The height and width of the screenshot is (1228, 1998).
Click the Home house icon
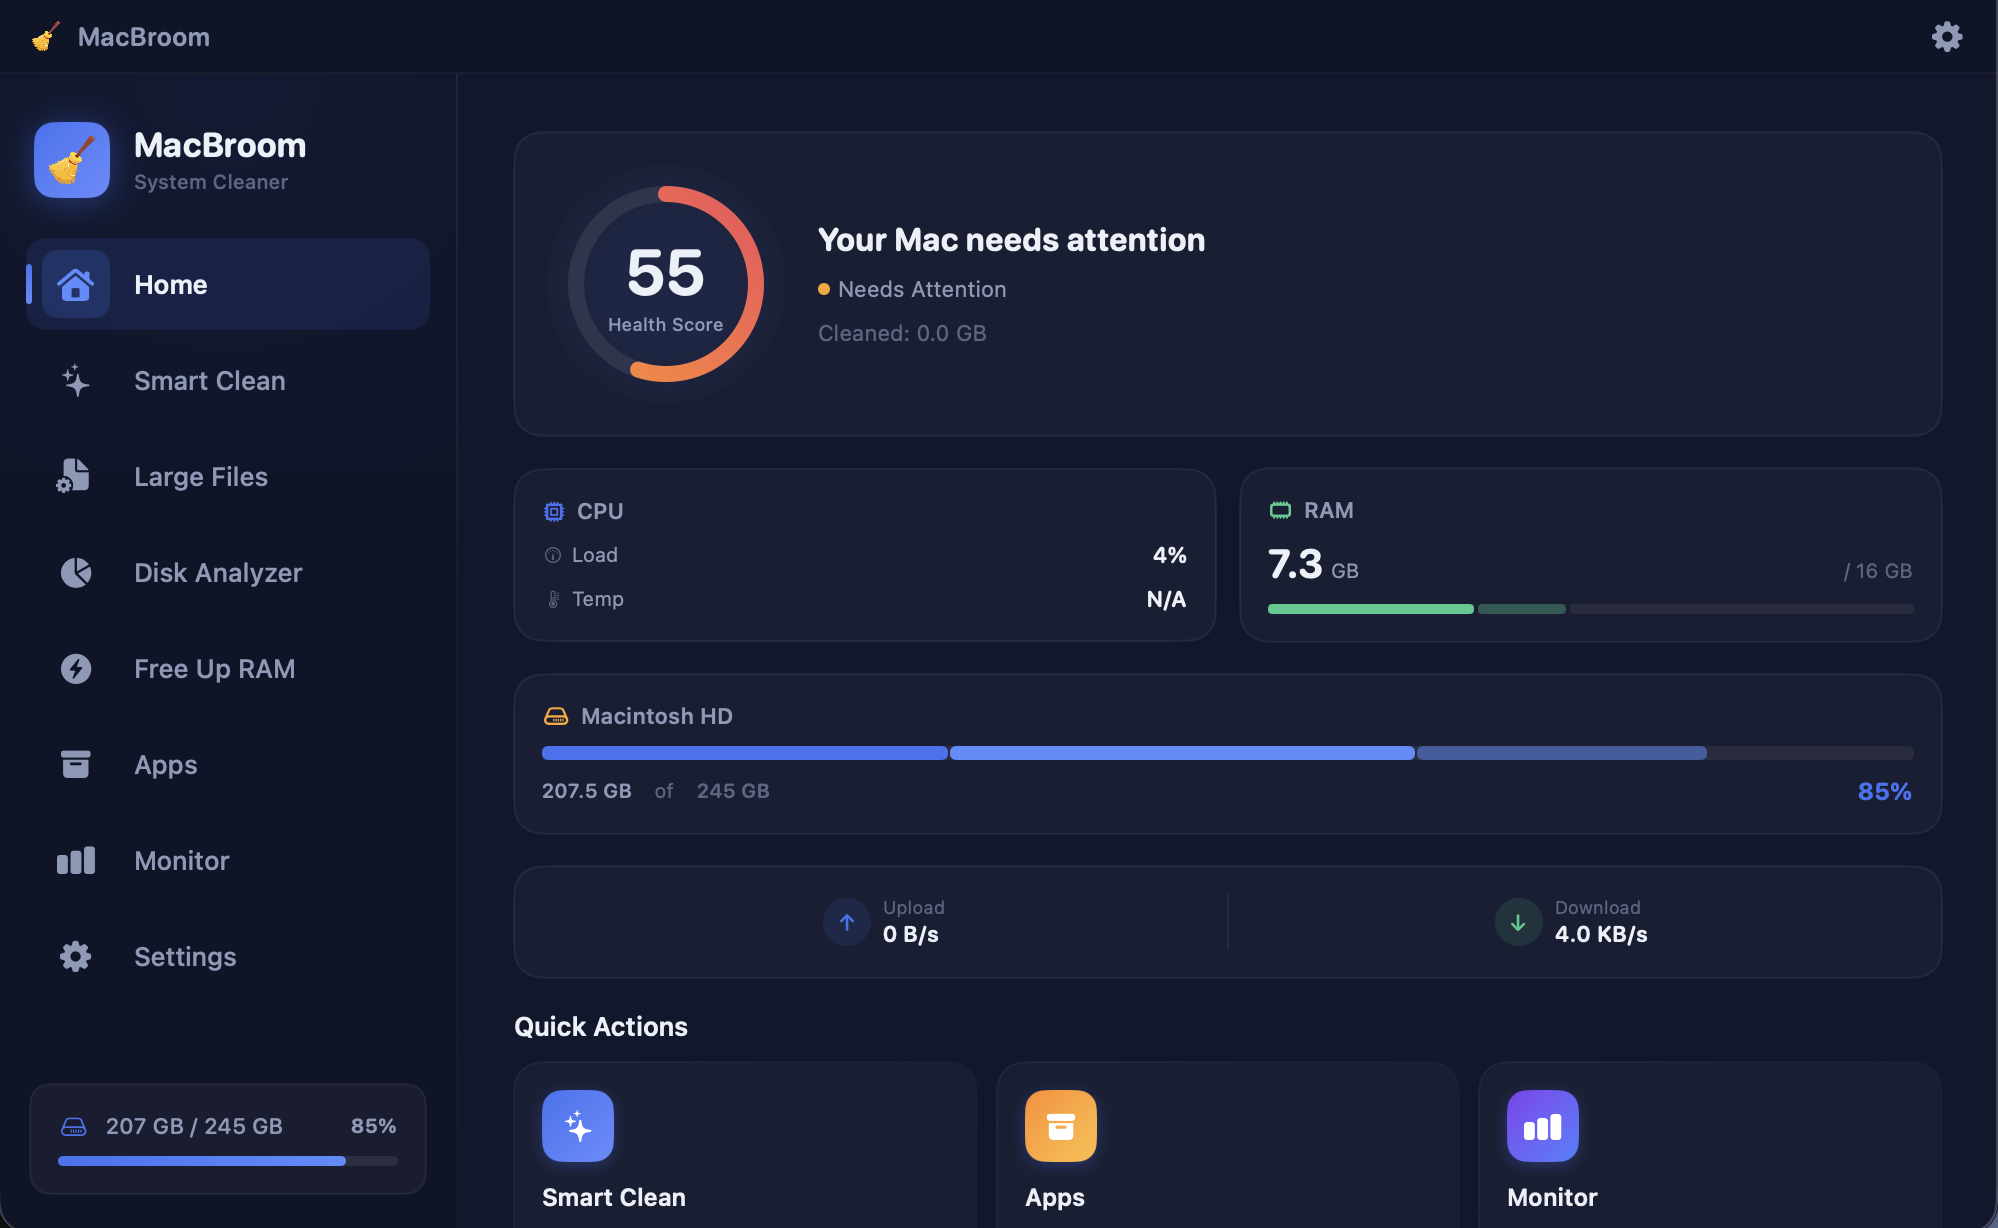click(76, 284)
